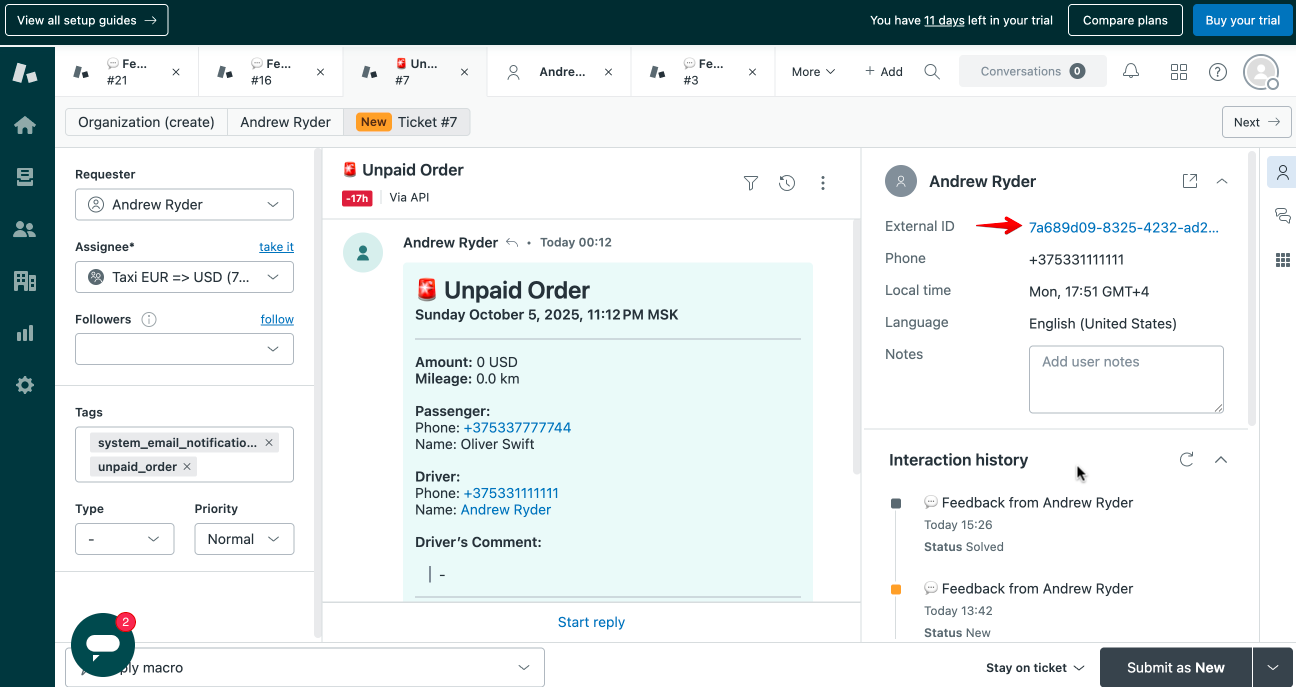Switch to ticket tab #3
1296x687 pixels.
[703, 72]
